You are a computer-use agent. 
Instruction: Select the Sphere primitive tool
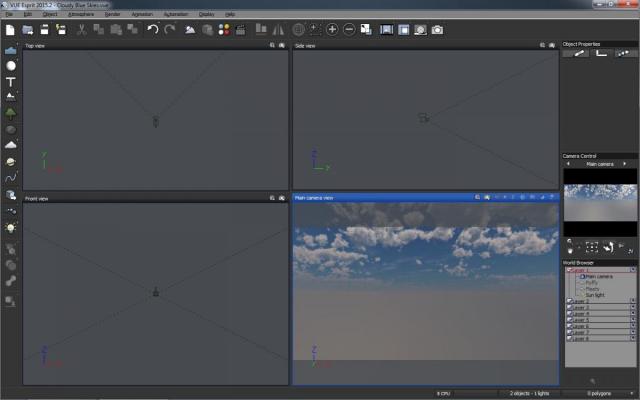coord(11,66)
